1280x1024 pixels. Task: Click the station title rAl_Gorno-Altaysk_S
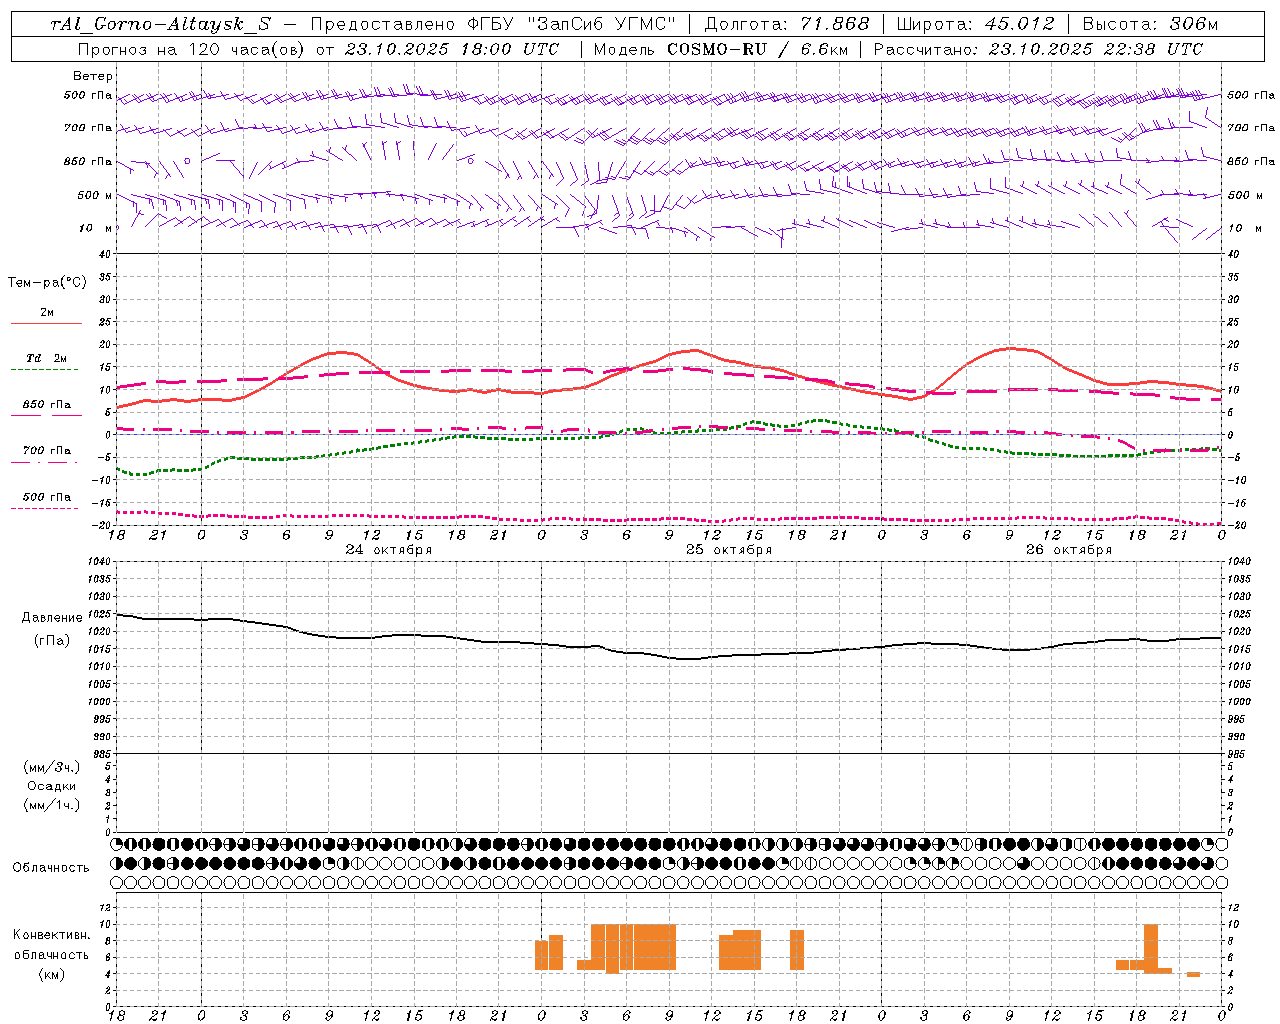point(160,24)
